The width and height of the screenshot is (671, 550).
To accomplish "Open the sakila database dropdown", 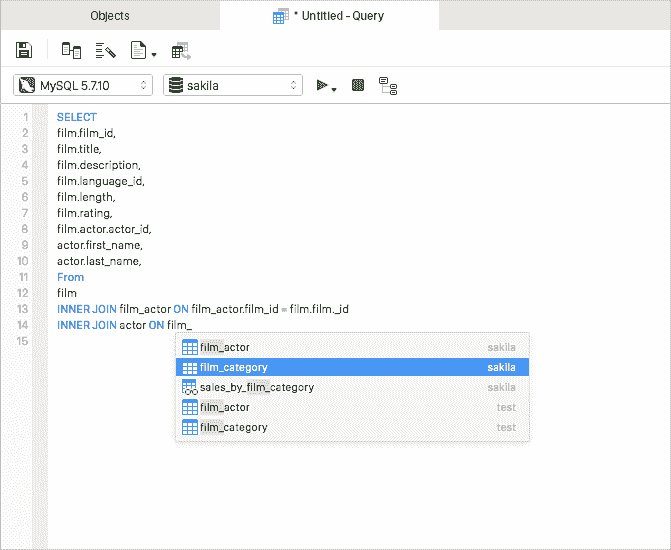I will pyautogui.click(x=233, y=85).
